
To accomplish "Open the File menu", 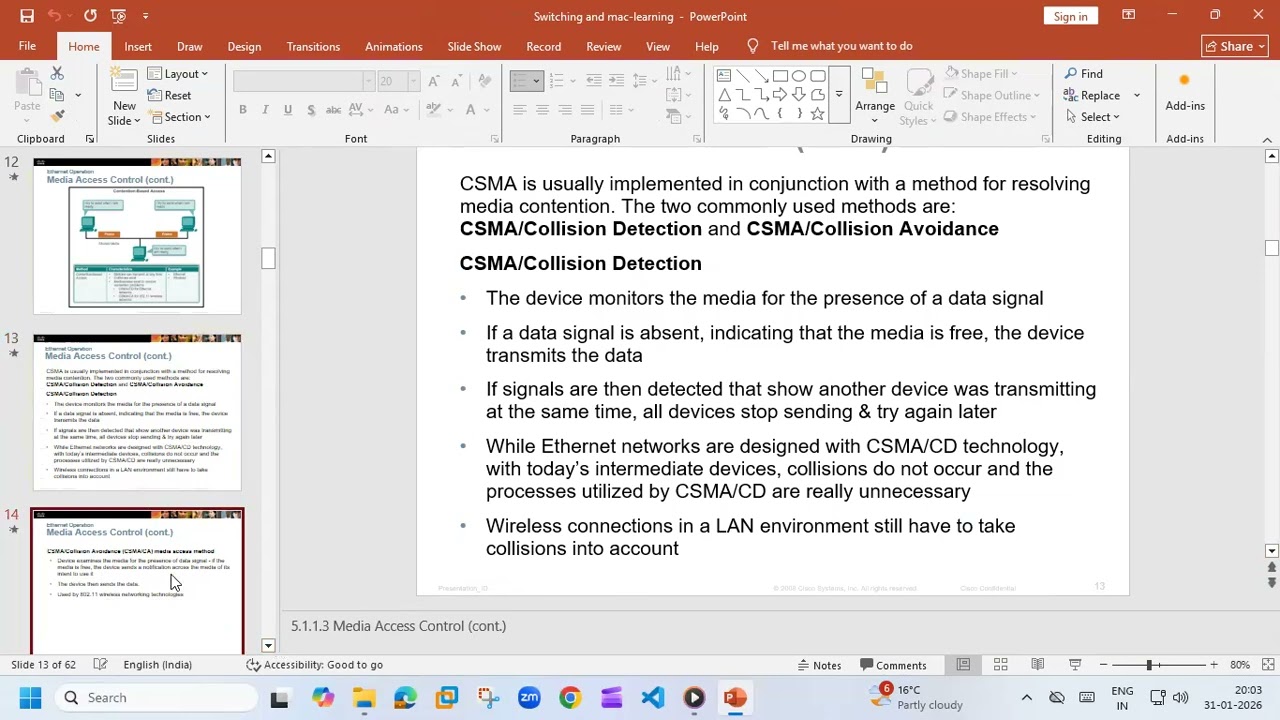I will click(x=27, y=46).
